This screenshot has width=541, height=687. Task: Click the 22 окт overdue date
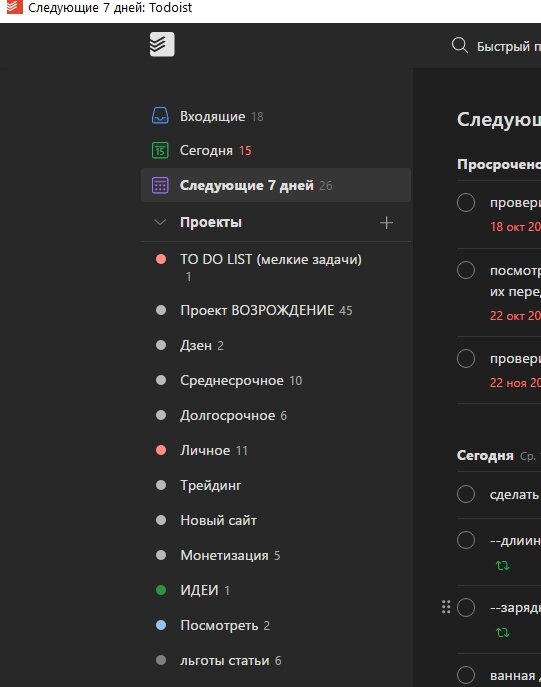515,315
